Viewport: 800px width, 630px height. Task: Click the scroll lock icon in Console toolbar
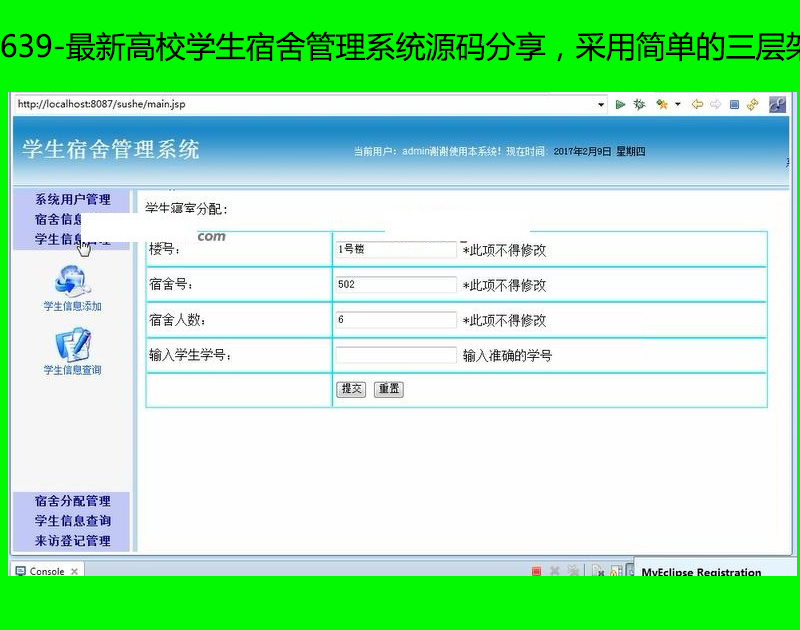click(616, 571)
